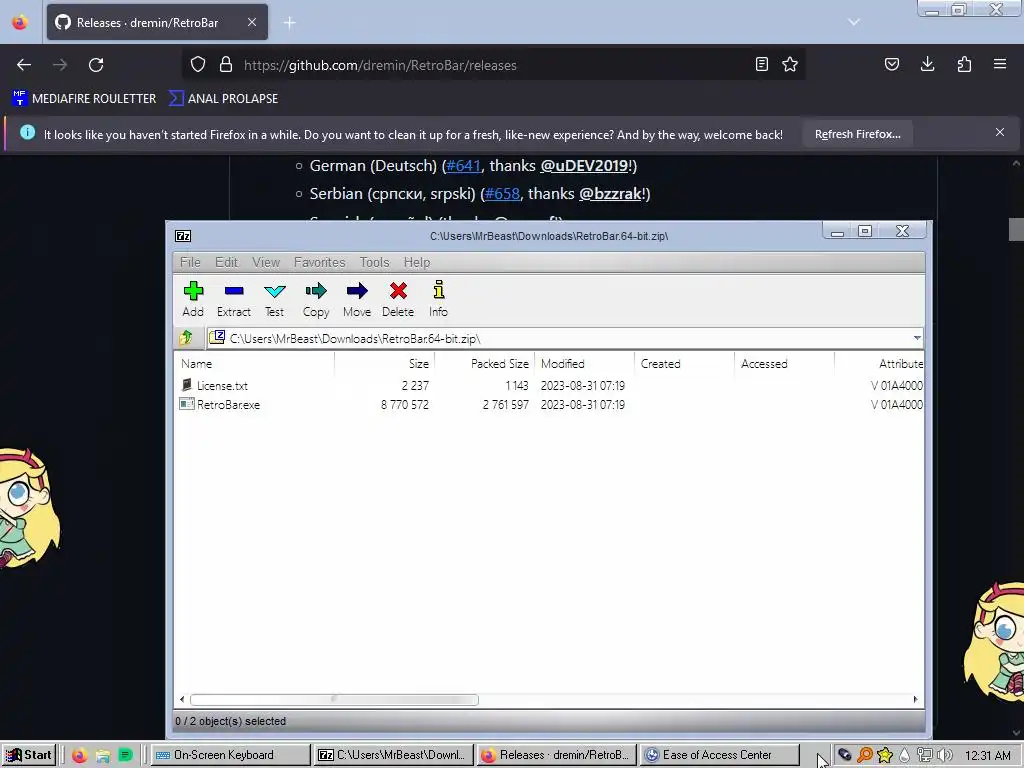The image size is (1024, 768).
Task: Open Firefox downloads panel
Action: (x=927, y=64)
